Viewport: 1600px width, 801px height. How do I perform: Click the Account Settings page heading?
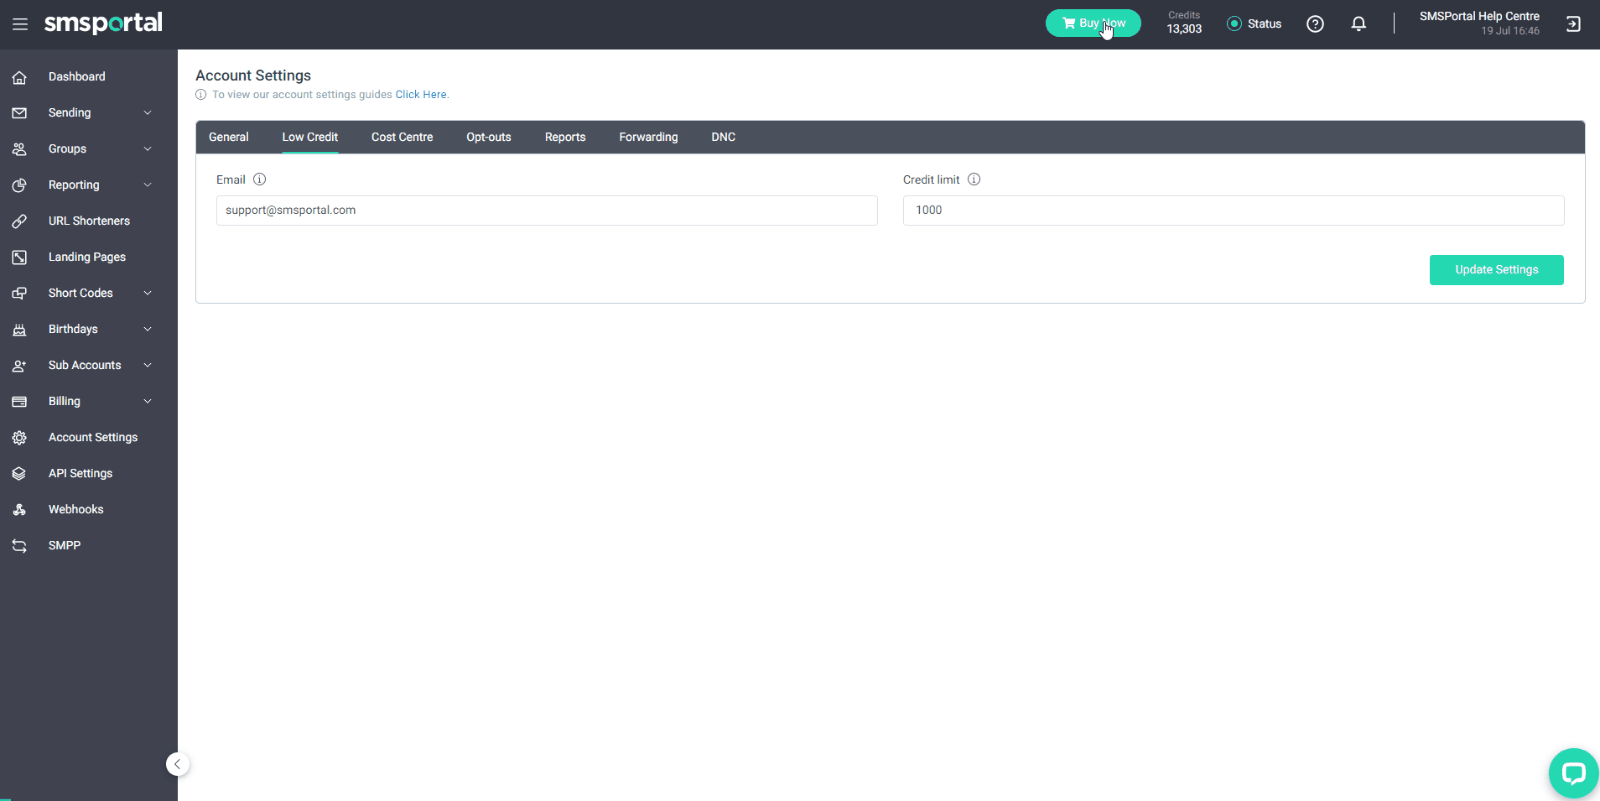[x=253, y=75]
